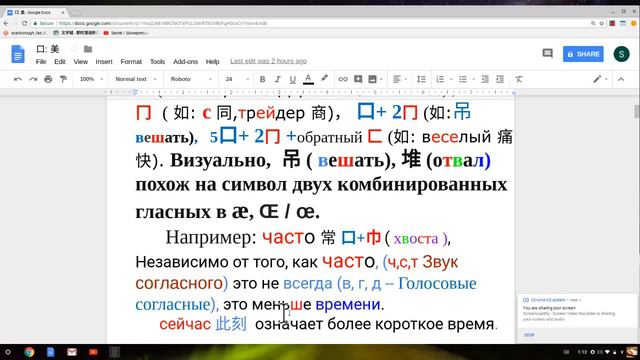Image resolution: width=640 pixels, height=360 pixels.
Task: Expand the bulleted list style arrow
Action: pyautogui.click(x=473, y=80)
